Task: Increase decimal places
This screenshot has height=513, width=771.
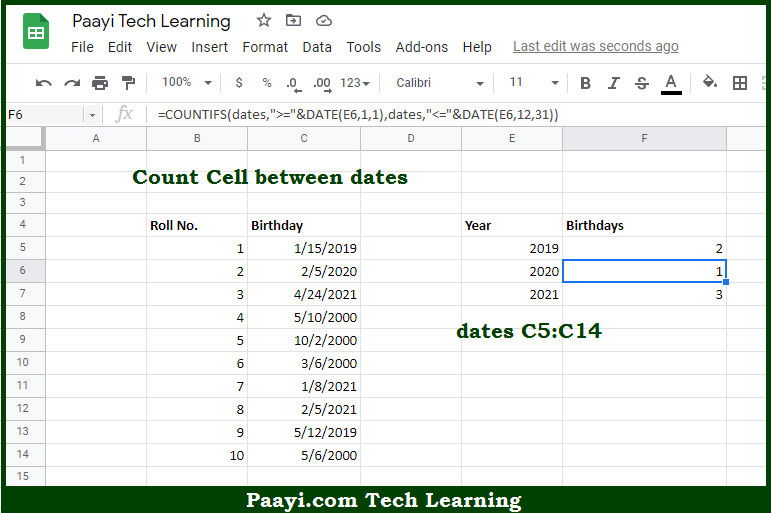Action: [322, 84]
